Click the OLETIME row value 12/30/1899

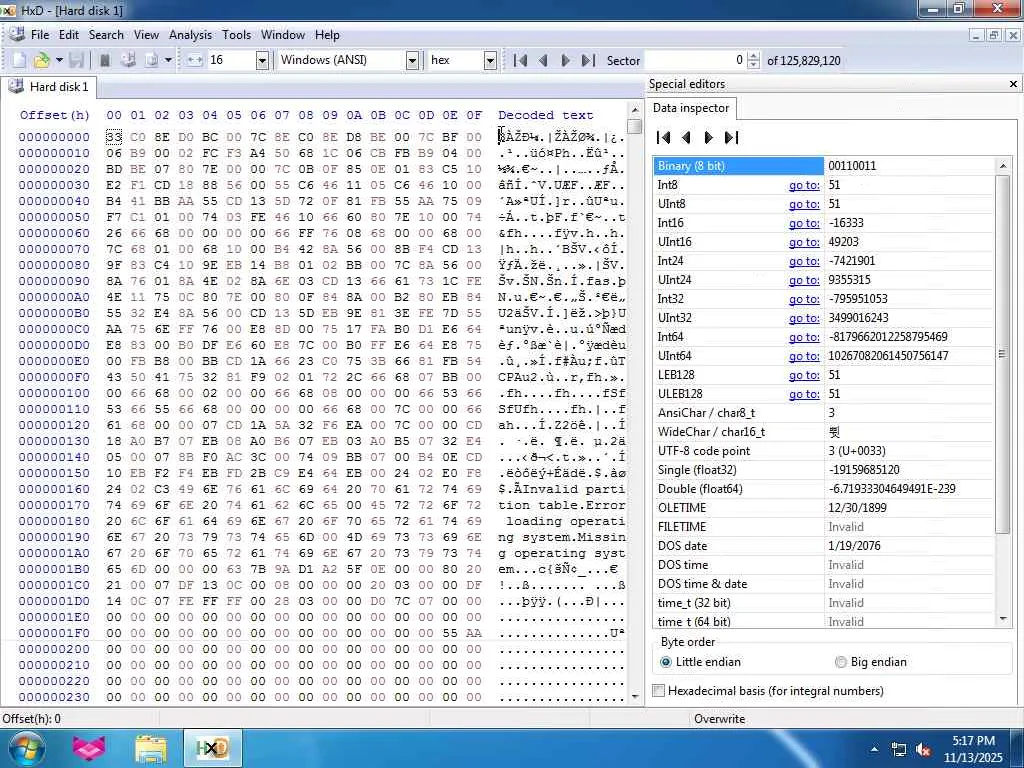pyautogui.click(x=857, y=508)
